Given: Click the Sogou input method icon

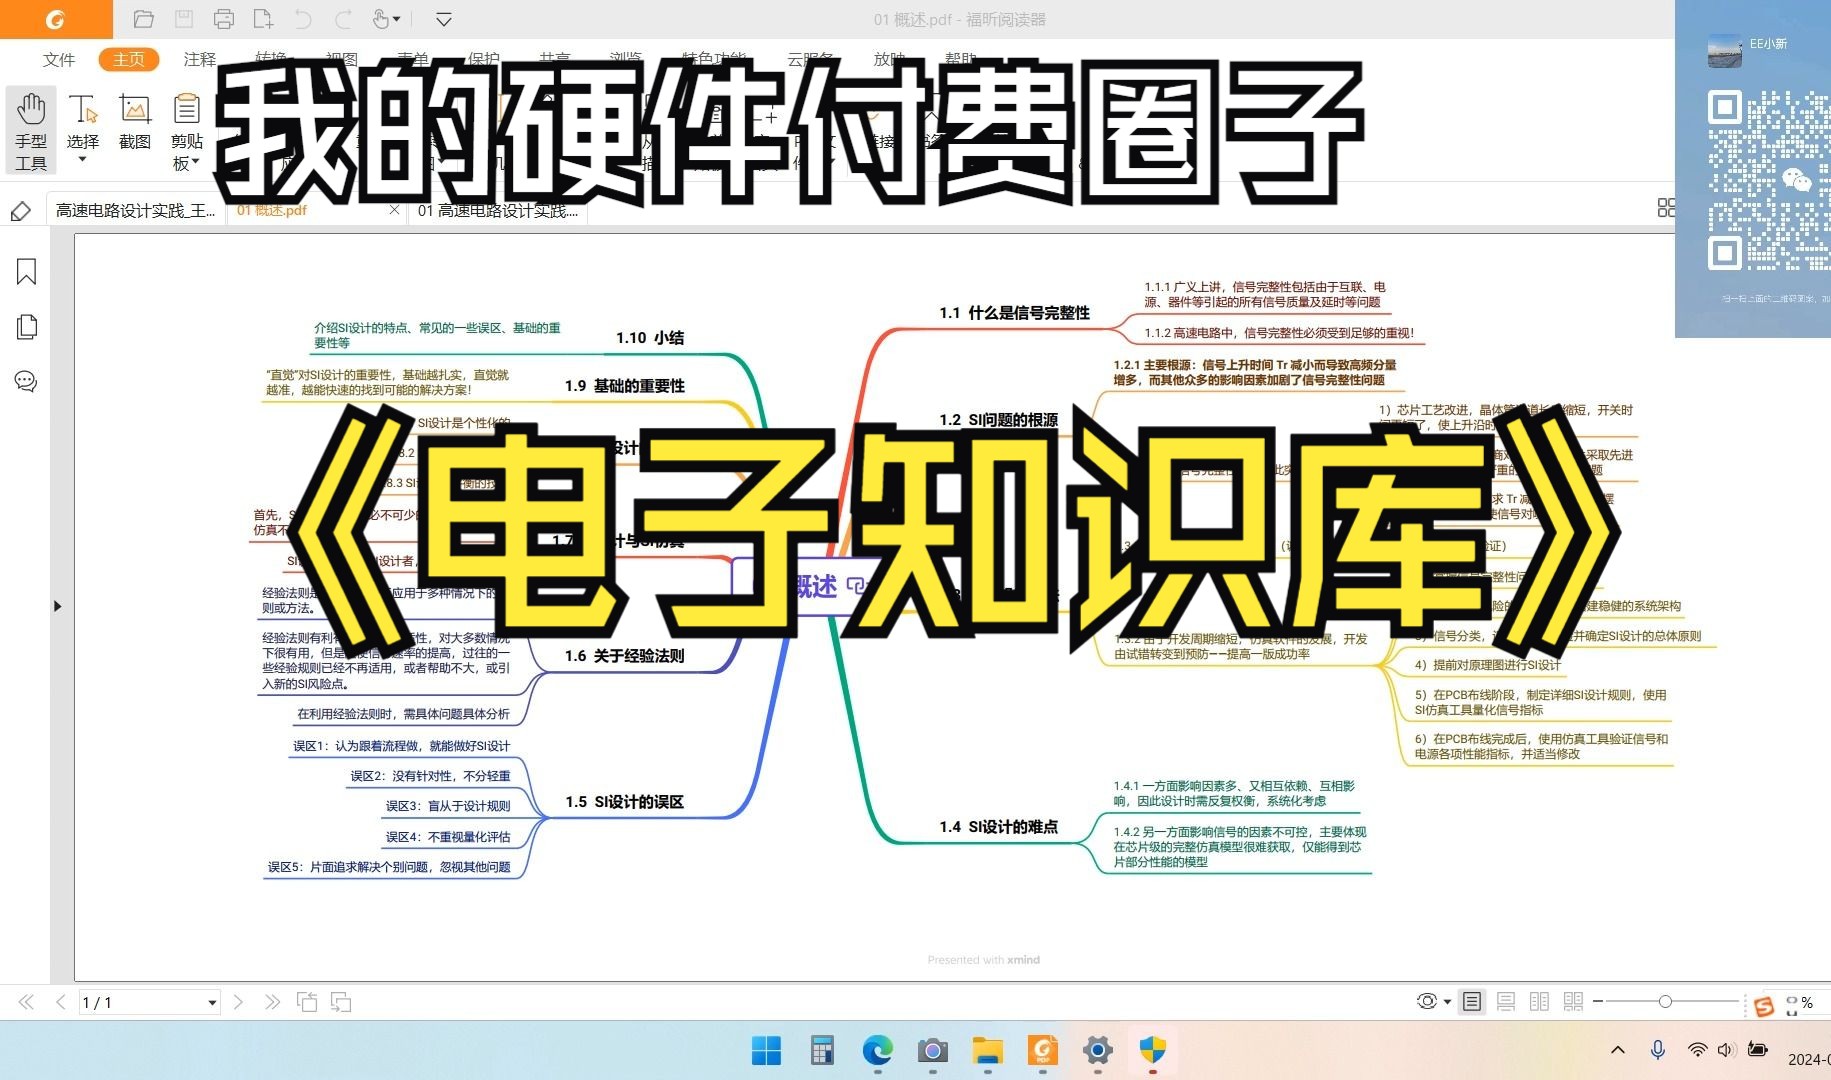Looking at the screenshot, I should [x=1764, y=1006].
